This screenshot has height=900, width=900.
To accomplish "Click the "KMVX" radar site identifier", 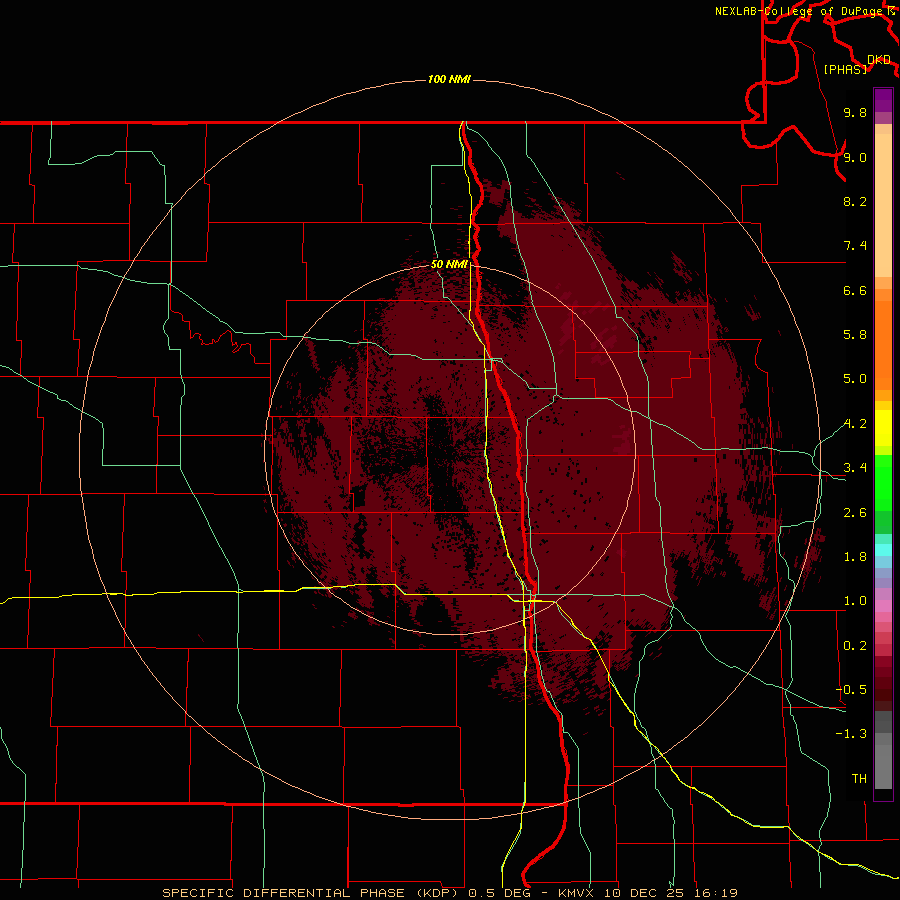I will click(x=575, y=893).
